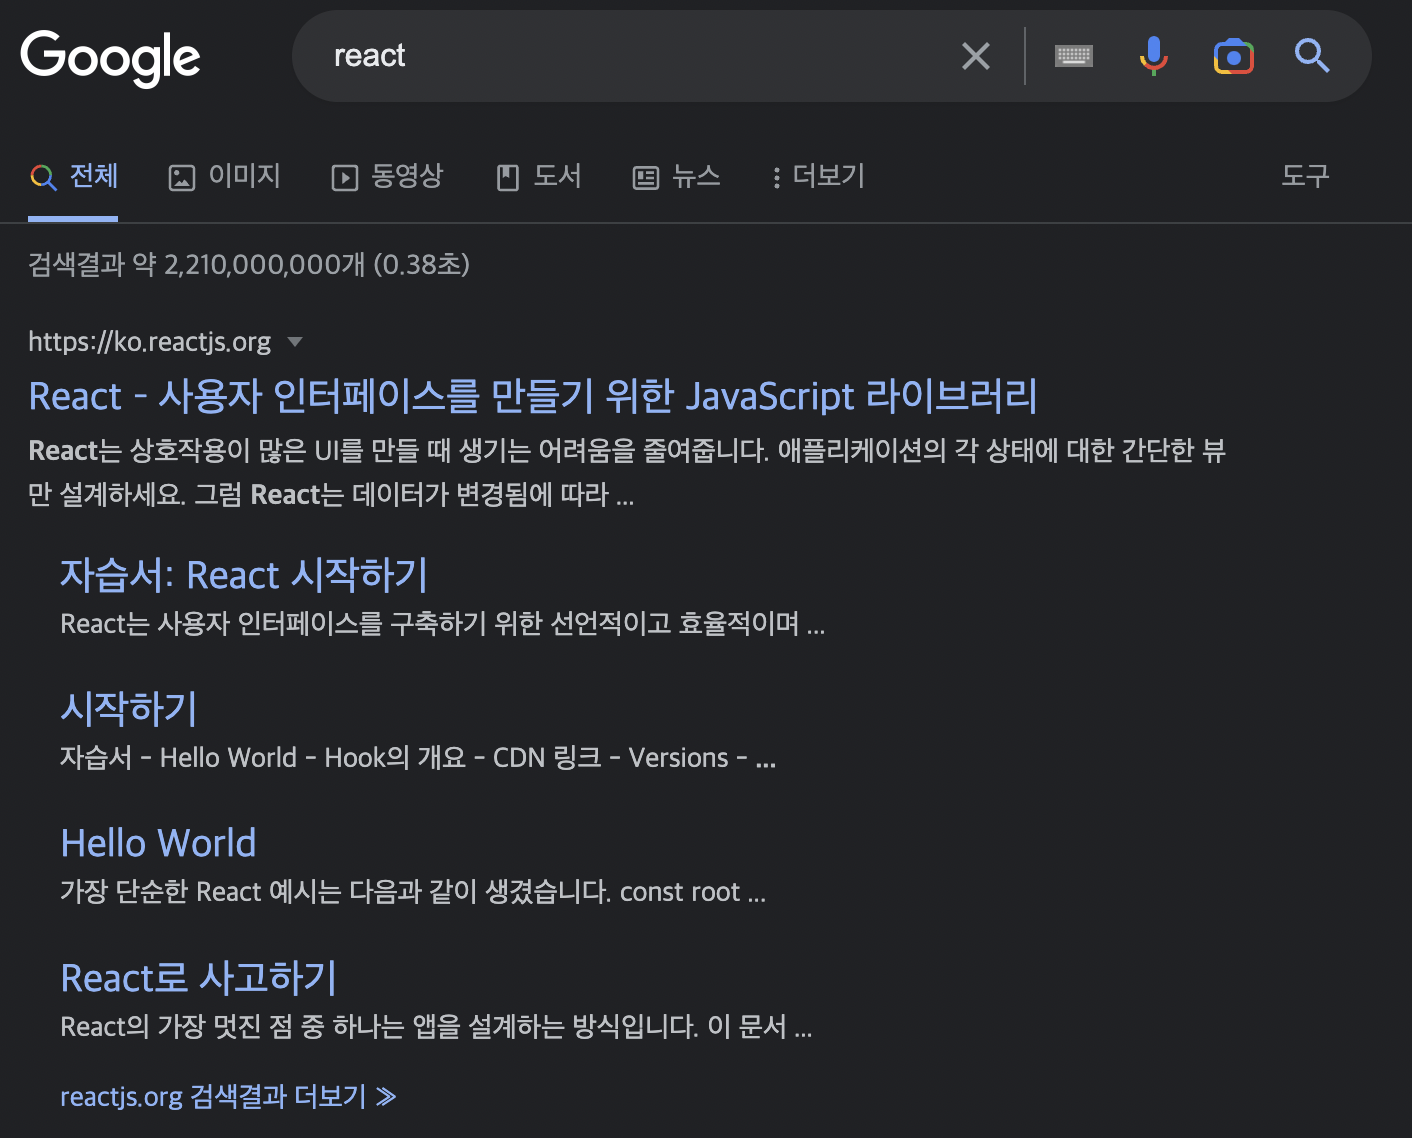
Task: Click the snippet React의 가장 멋진 점
Action: pyautogui.click(x=436, y=1027)
